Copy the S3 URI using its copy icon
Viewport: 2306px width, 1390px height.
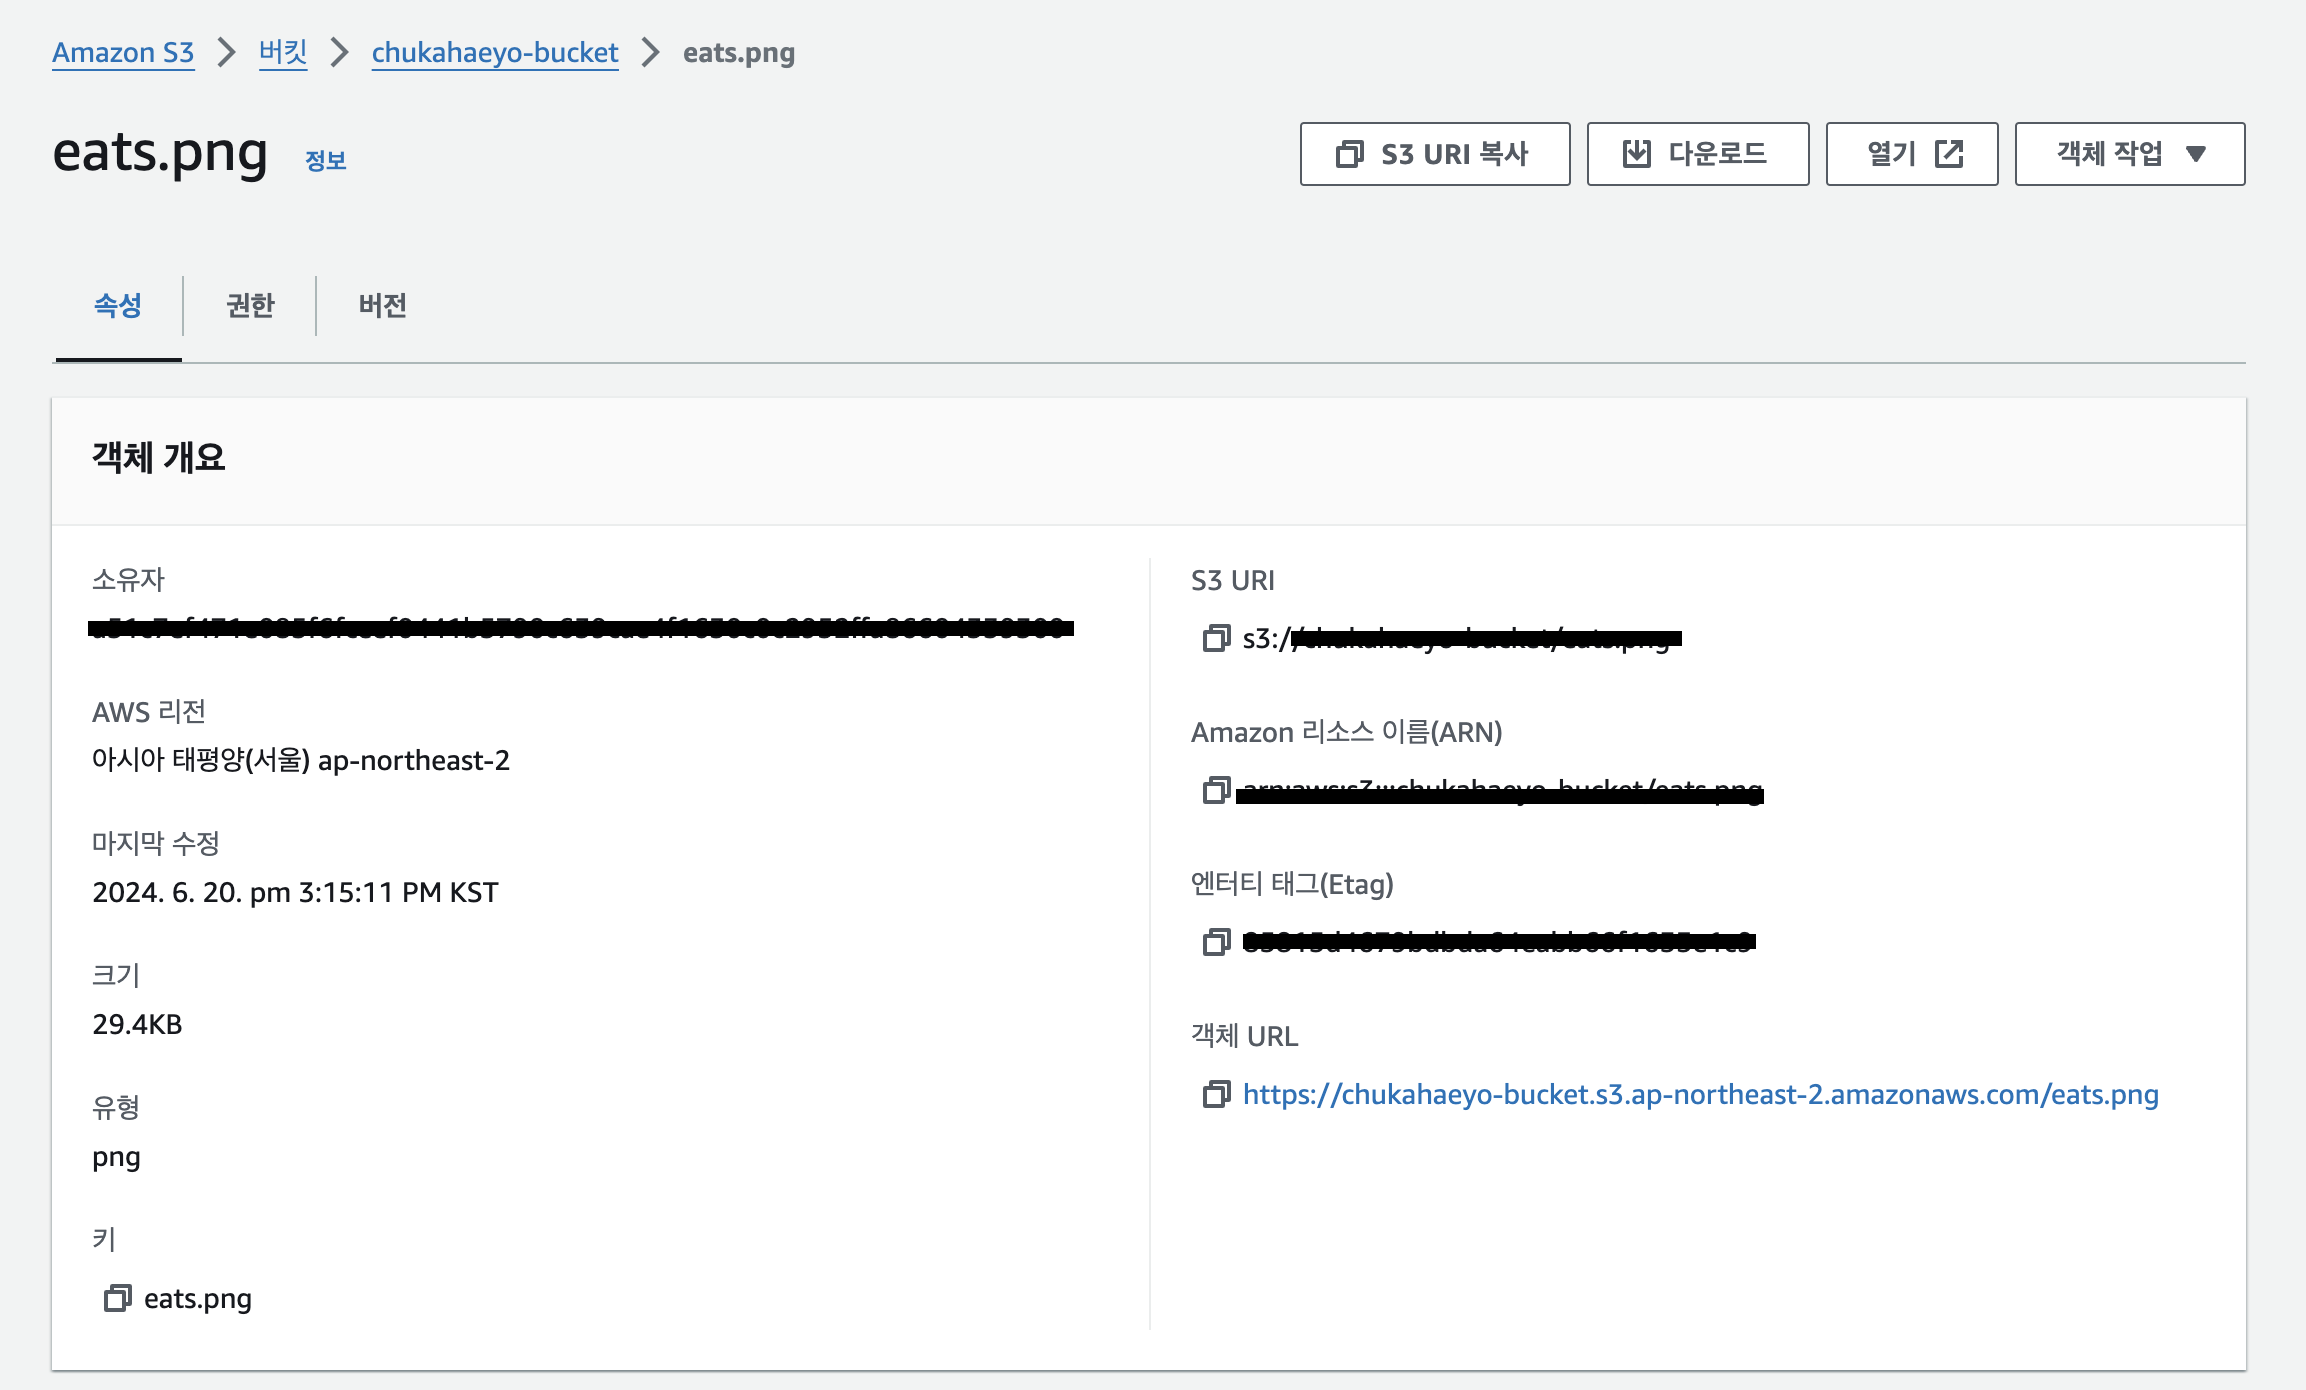point(1216,638)
